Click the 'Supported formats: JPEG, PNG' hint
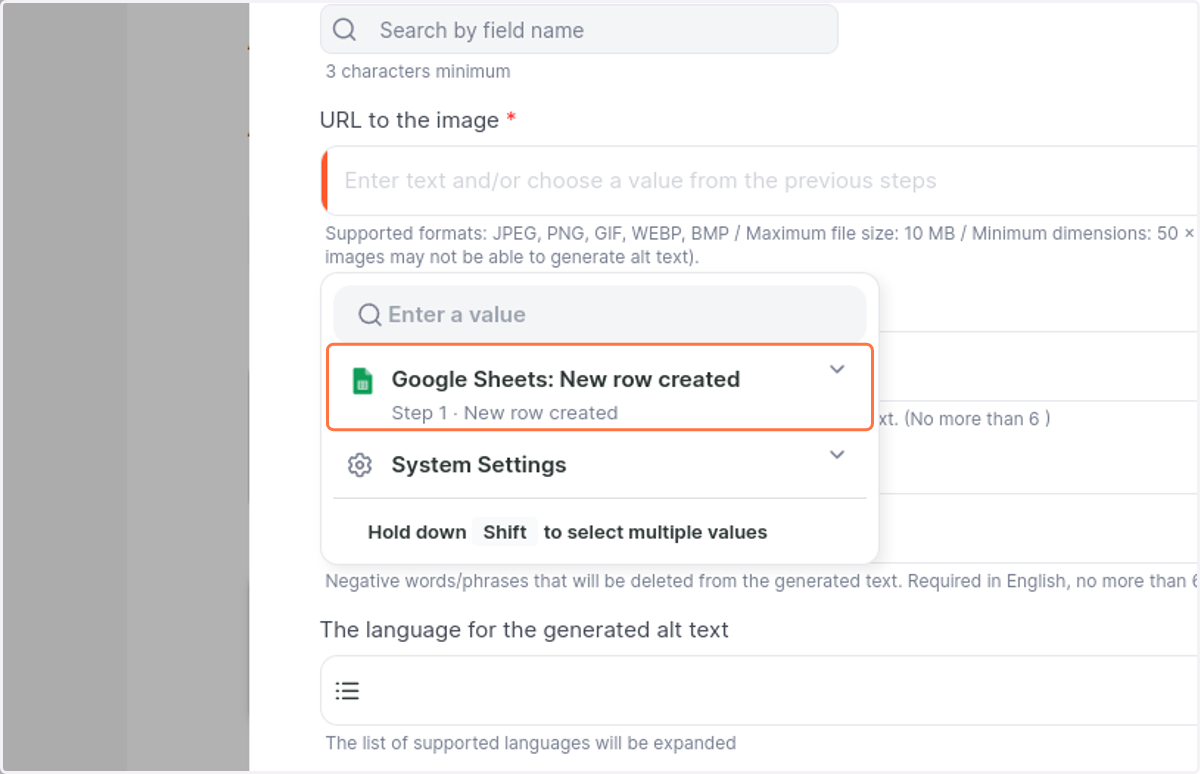 tap(762, 245)
